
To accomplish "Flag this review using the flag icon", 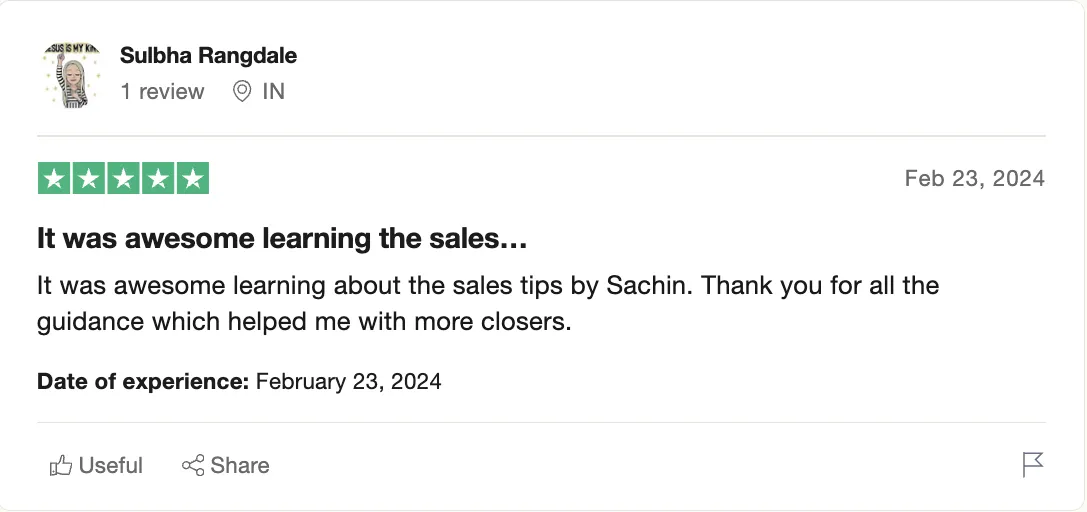I will point(1033,465).
